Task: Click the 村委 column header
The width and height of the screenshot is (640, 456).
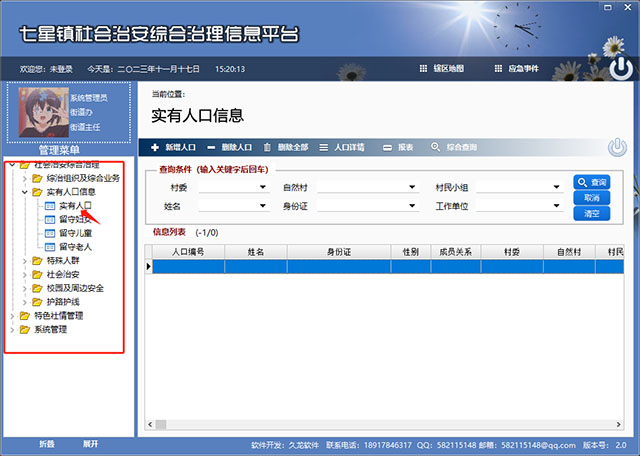Action: (512, 252)
